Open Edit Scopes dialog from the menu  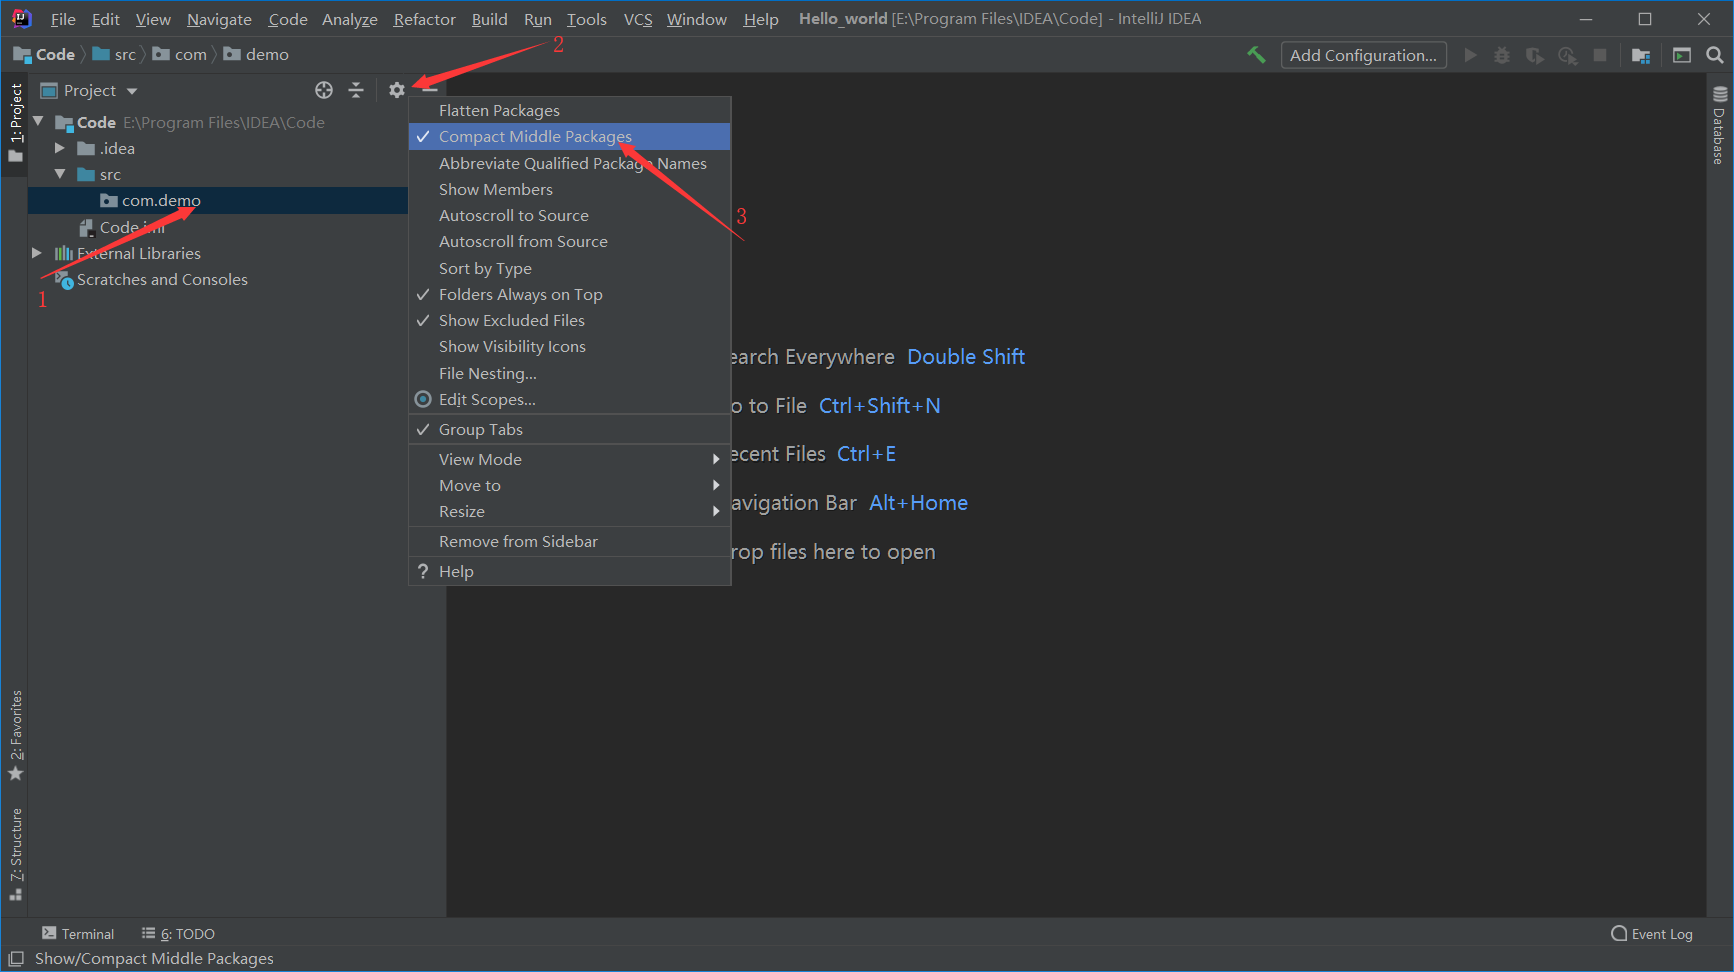tap(487, 399)
